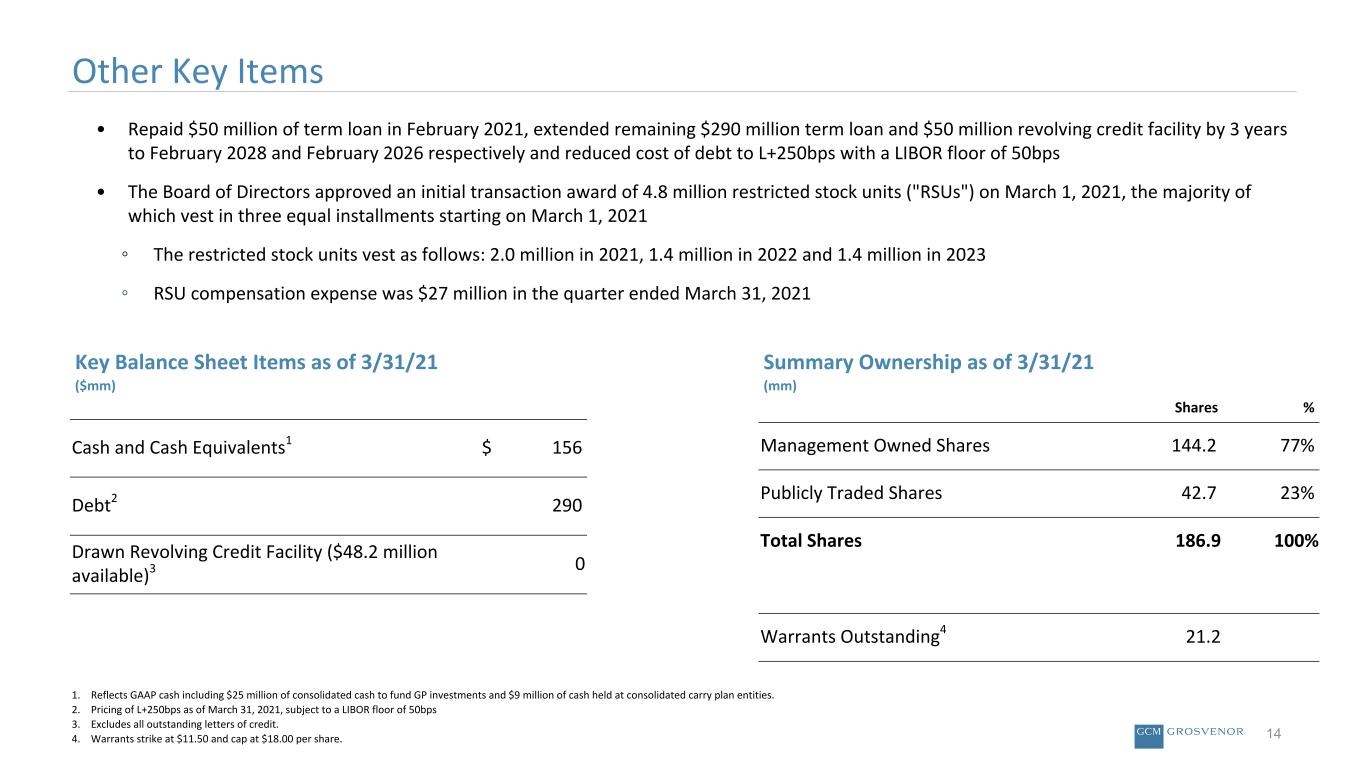Click the 23% ownership percentage
1365x768 pixels.
click(x=1298, y=493)
